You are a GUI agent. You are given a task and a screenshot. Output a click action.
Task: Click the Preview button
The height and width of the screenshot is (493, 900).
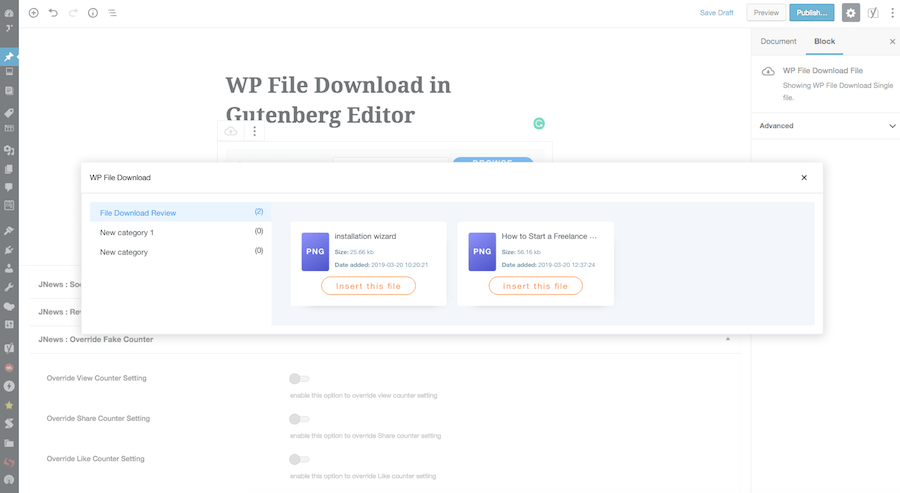pyautogui.click(x=766, y=13)
